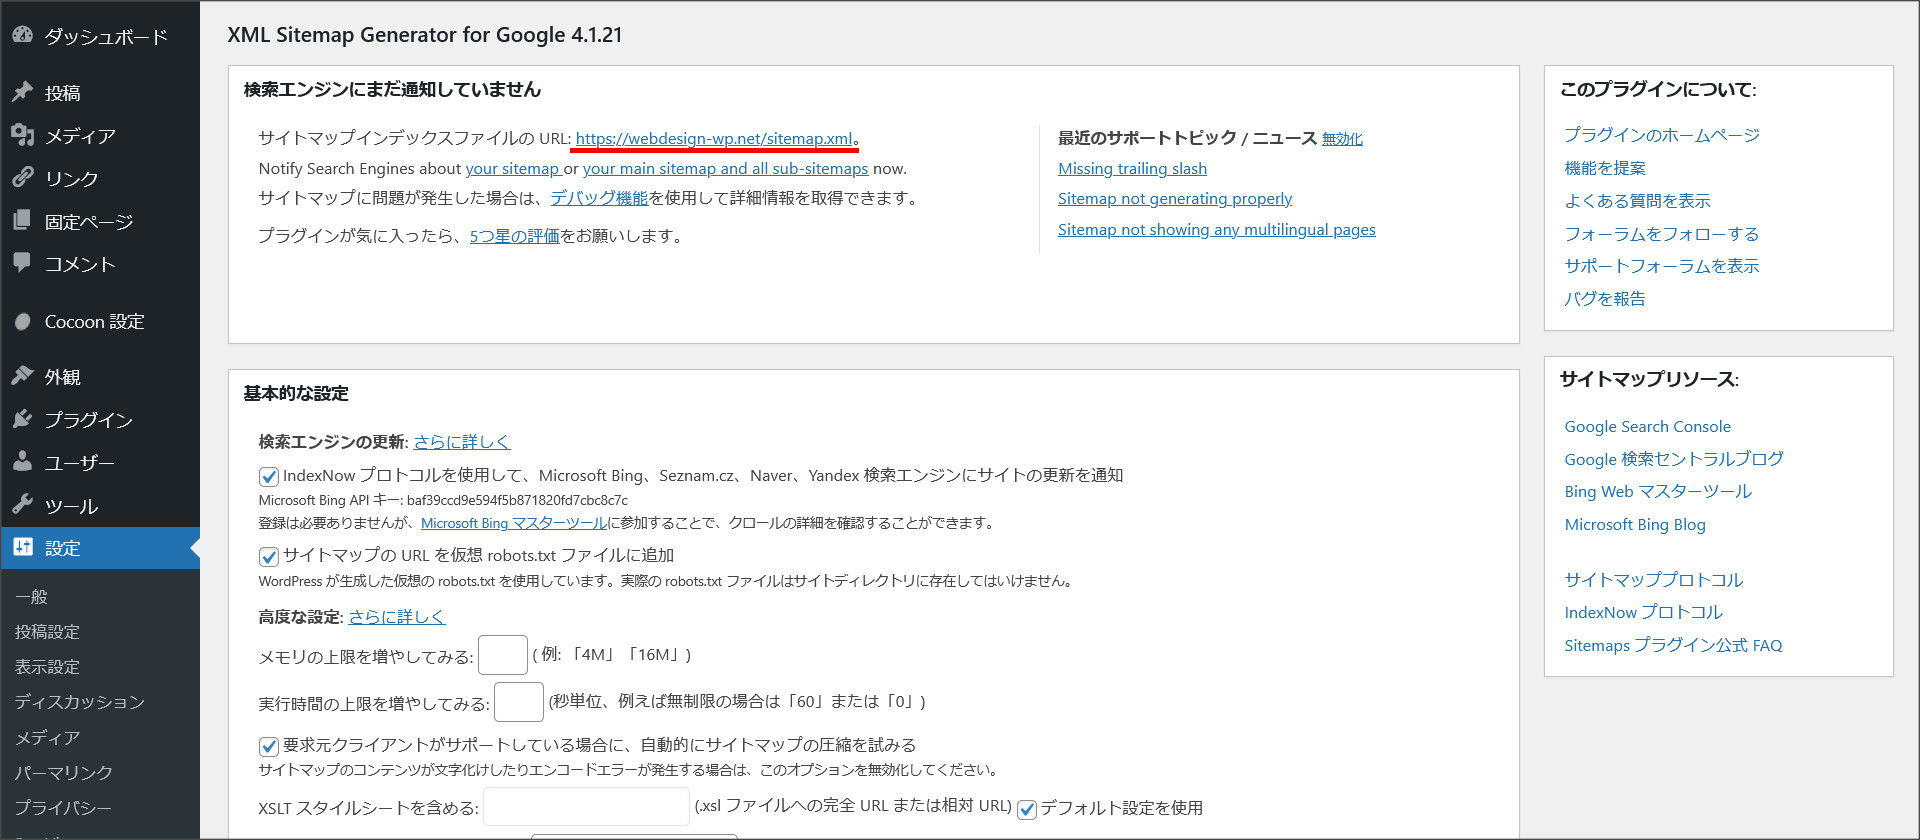This screenshot has width=1920, height=840.
Task: Open サイトマッププロトコル link
Action: tap(1653, 580)
